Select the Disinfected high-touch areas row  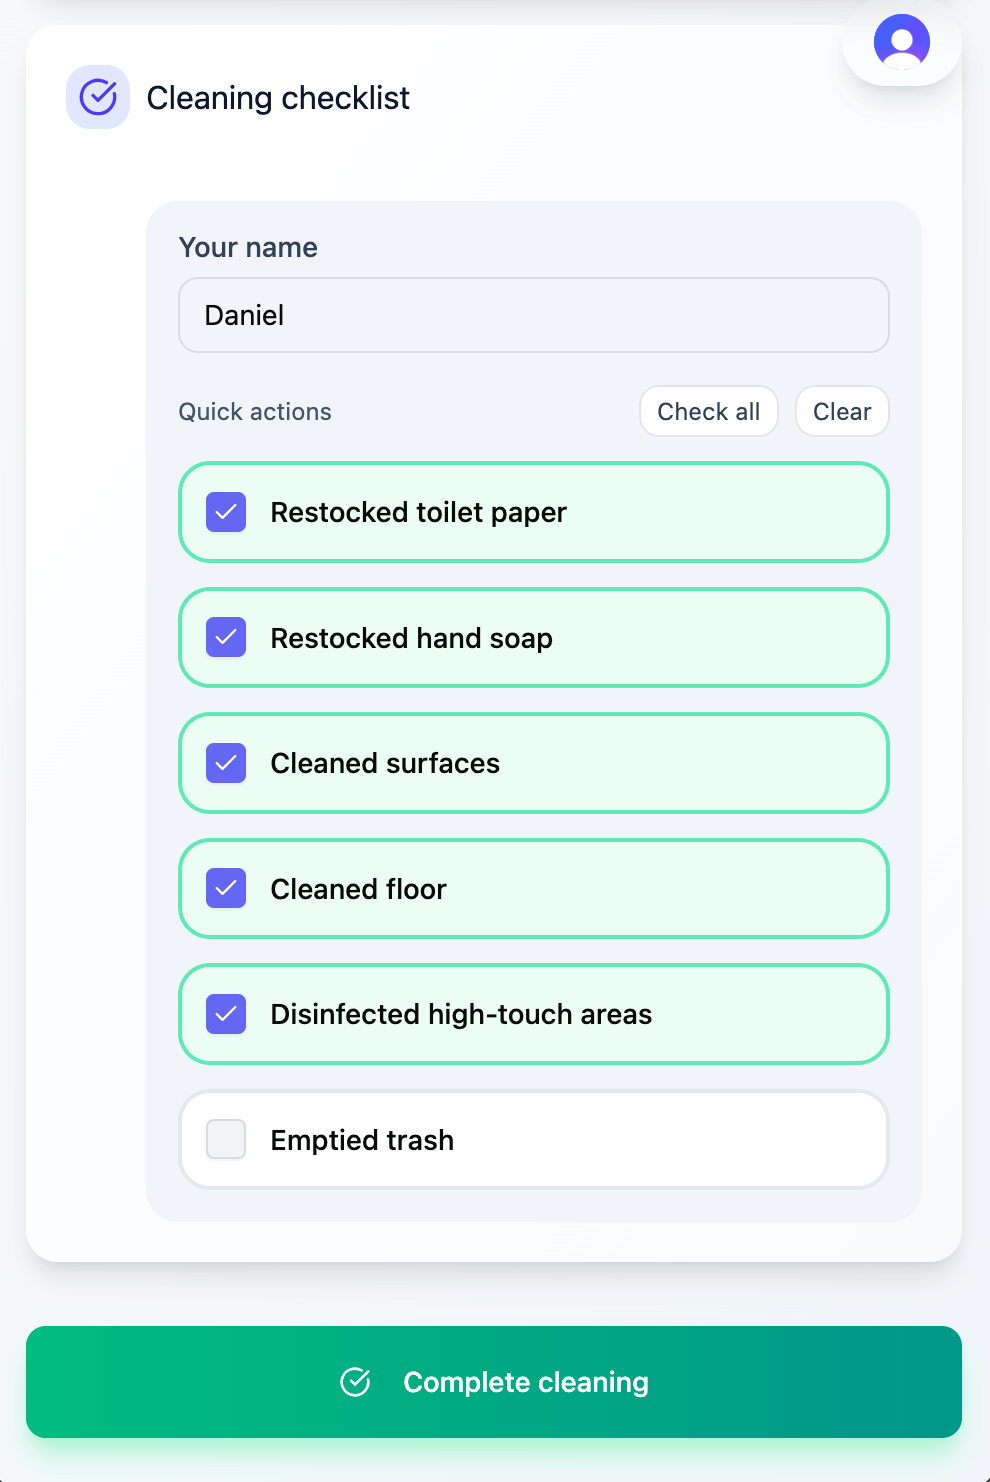pos(533,1014)
